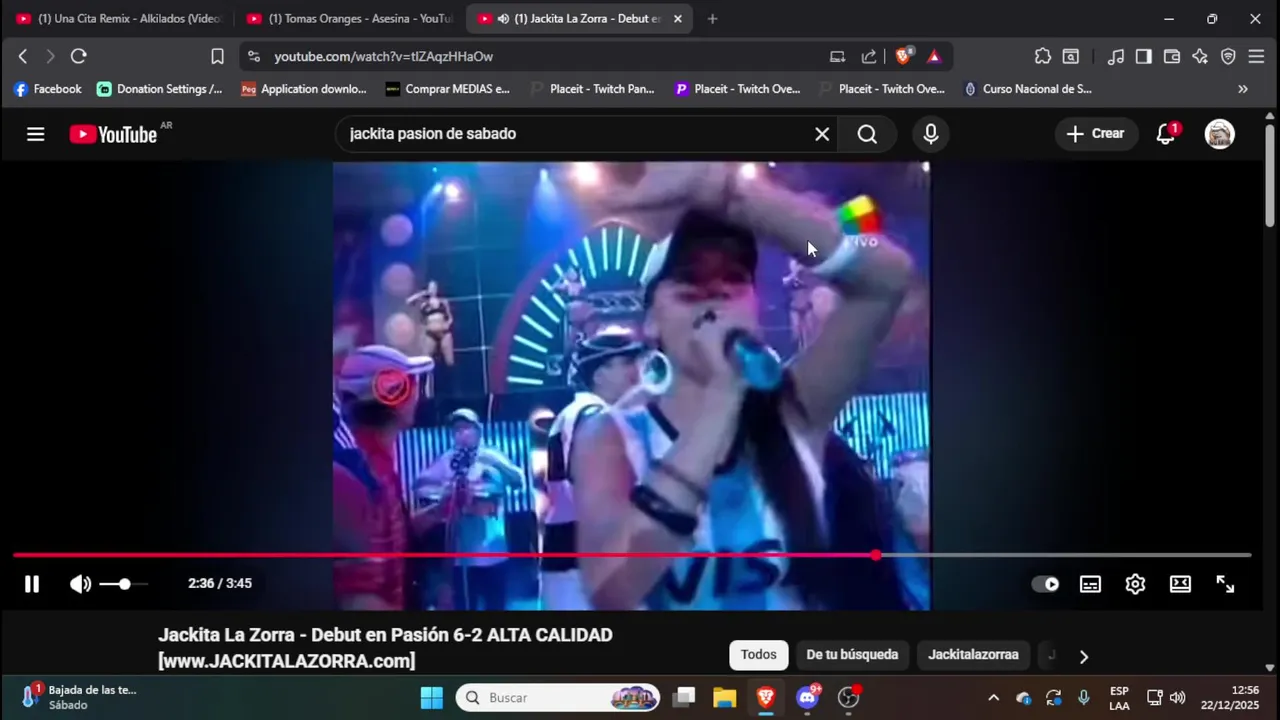
Task: Open YouTube notifications bell
Action: pyautogui.click(x=1166, y=134)
